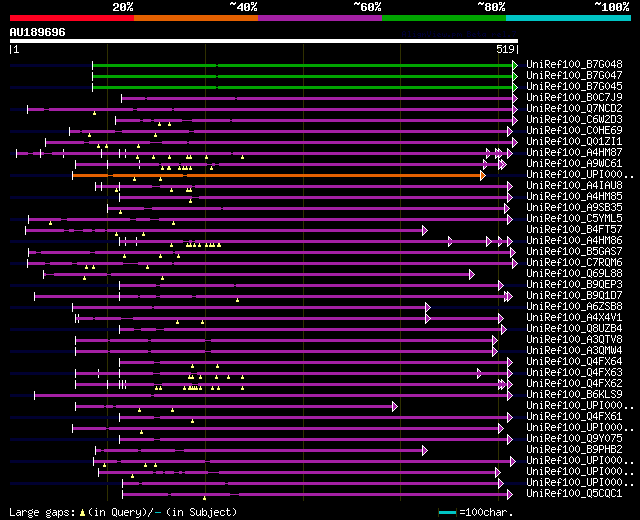This screenshot has width=640, height=520.
Task: Click the cyan ~100% identity legend segment
Action: (x=569, y=18)
